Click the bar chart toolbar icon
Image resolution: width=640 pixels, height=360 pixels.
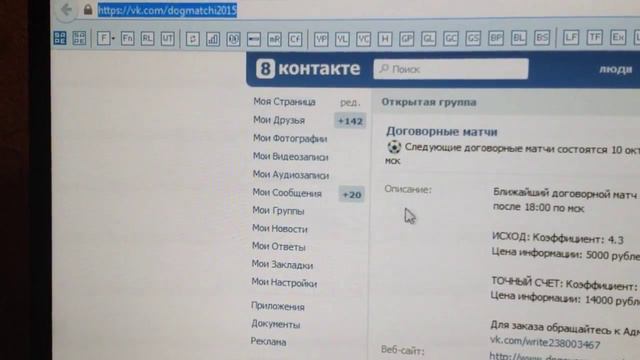point(213,39)
